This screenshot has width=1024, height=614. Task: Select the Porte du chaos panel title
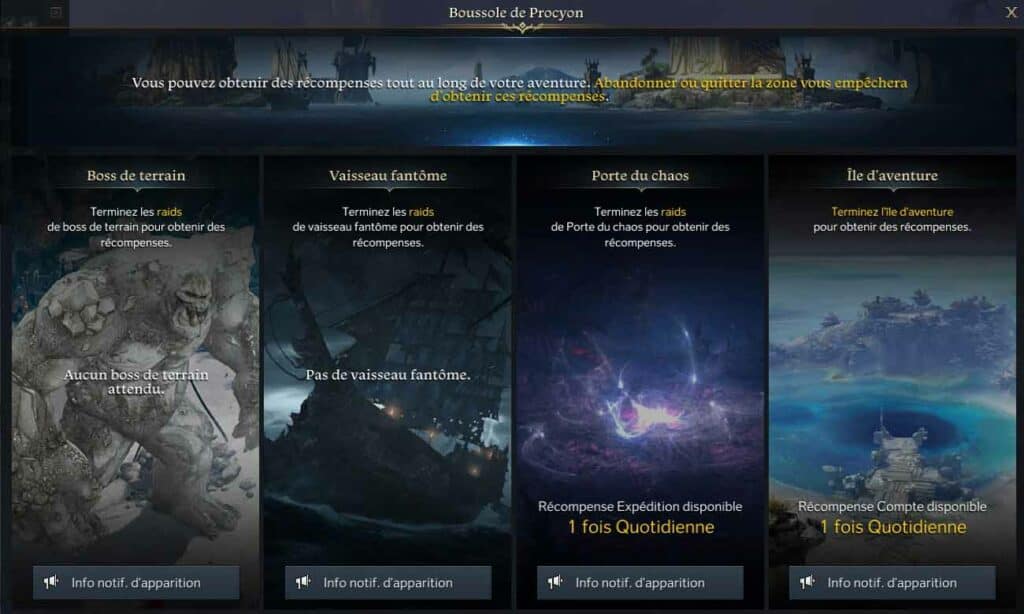(x=640, y=175)
